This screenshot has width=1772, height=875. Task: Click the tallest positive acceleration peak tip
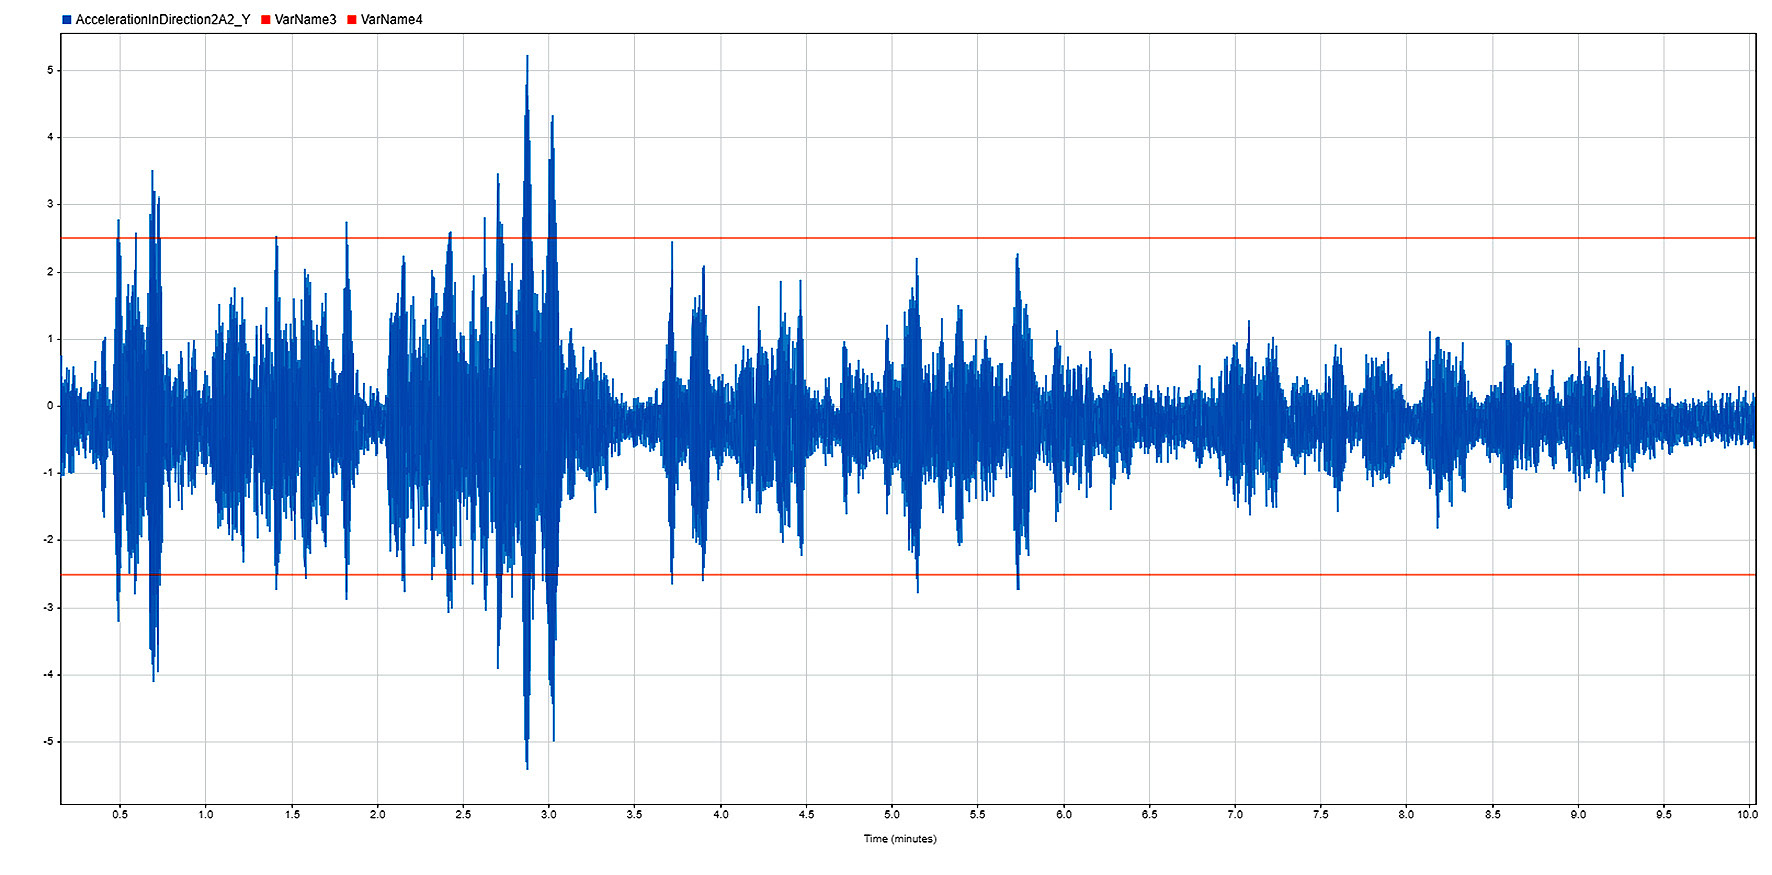pos(527,57)
